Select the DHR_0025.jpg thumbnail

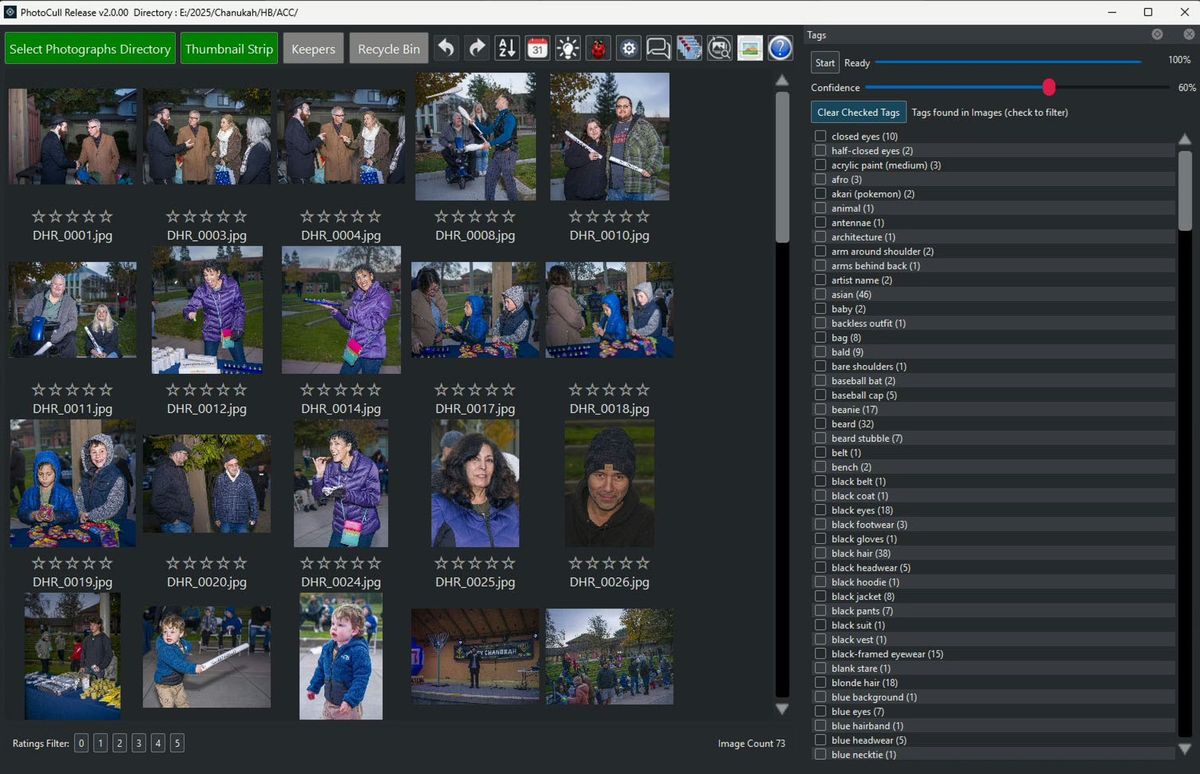[x=474, y=483]
